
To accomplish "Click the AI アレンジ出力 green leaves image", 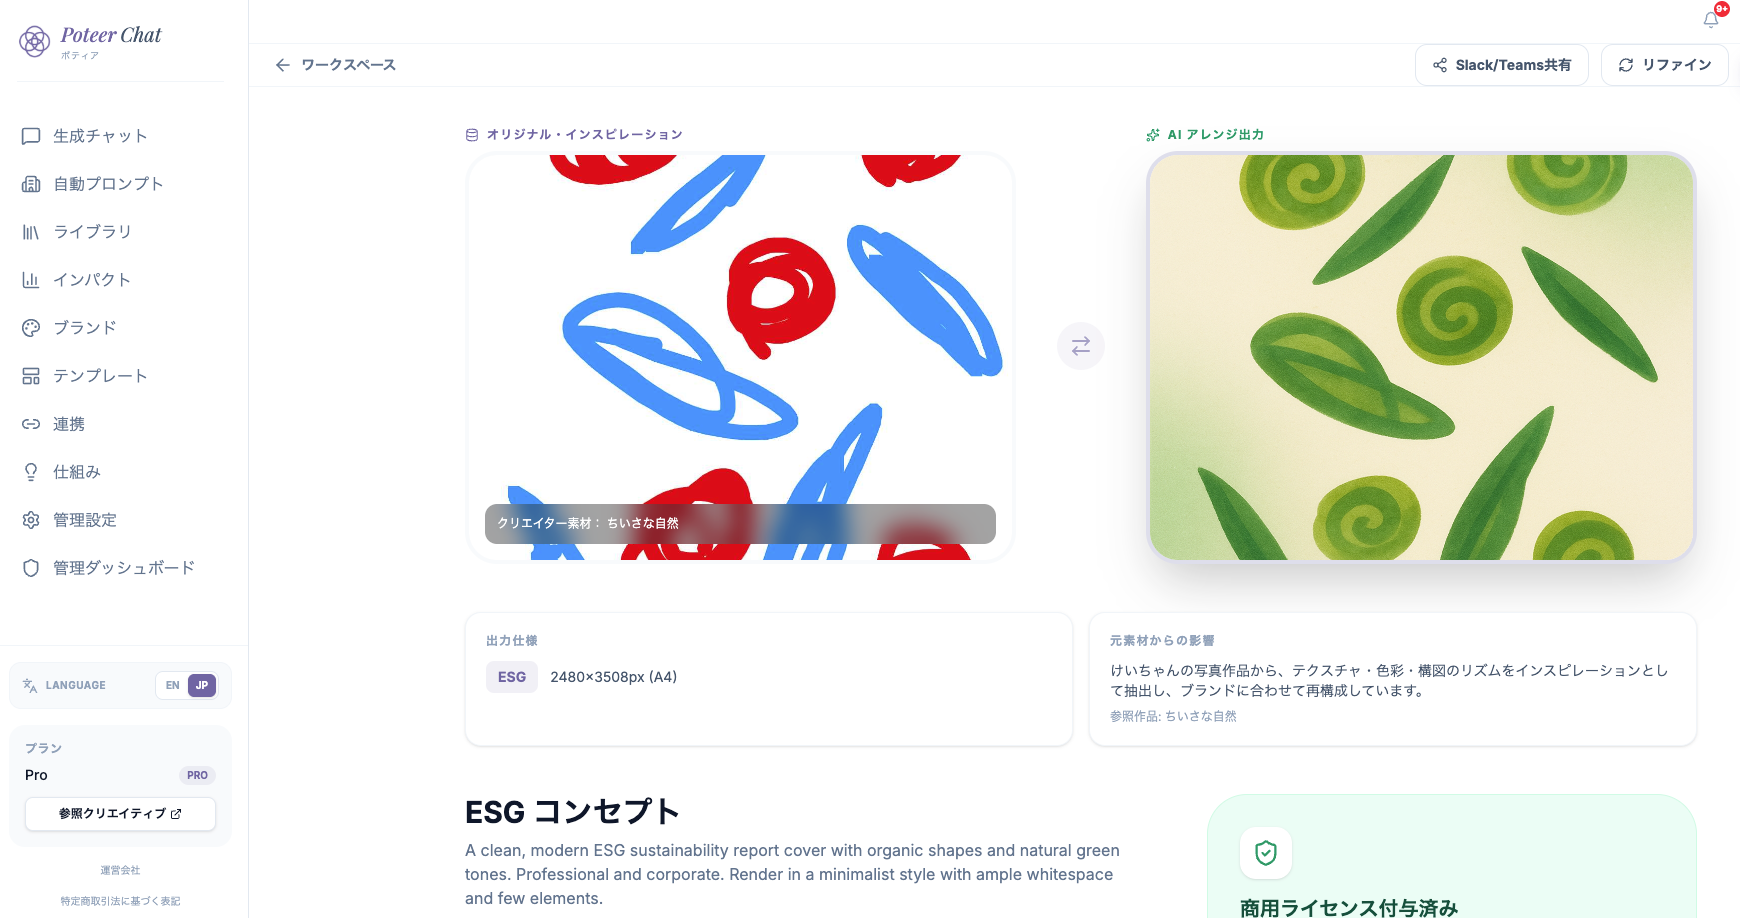I will point(1421,357).
